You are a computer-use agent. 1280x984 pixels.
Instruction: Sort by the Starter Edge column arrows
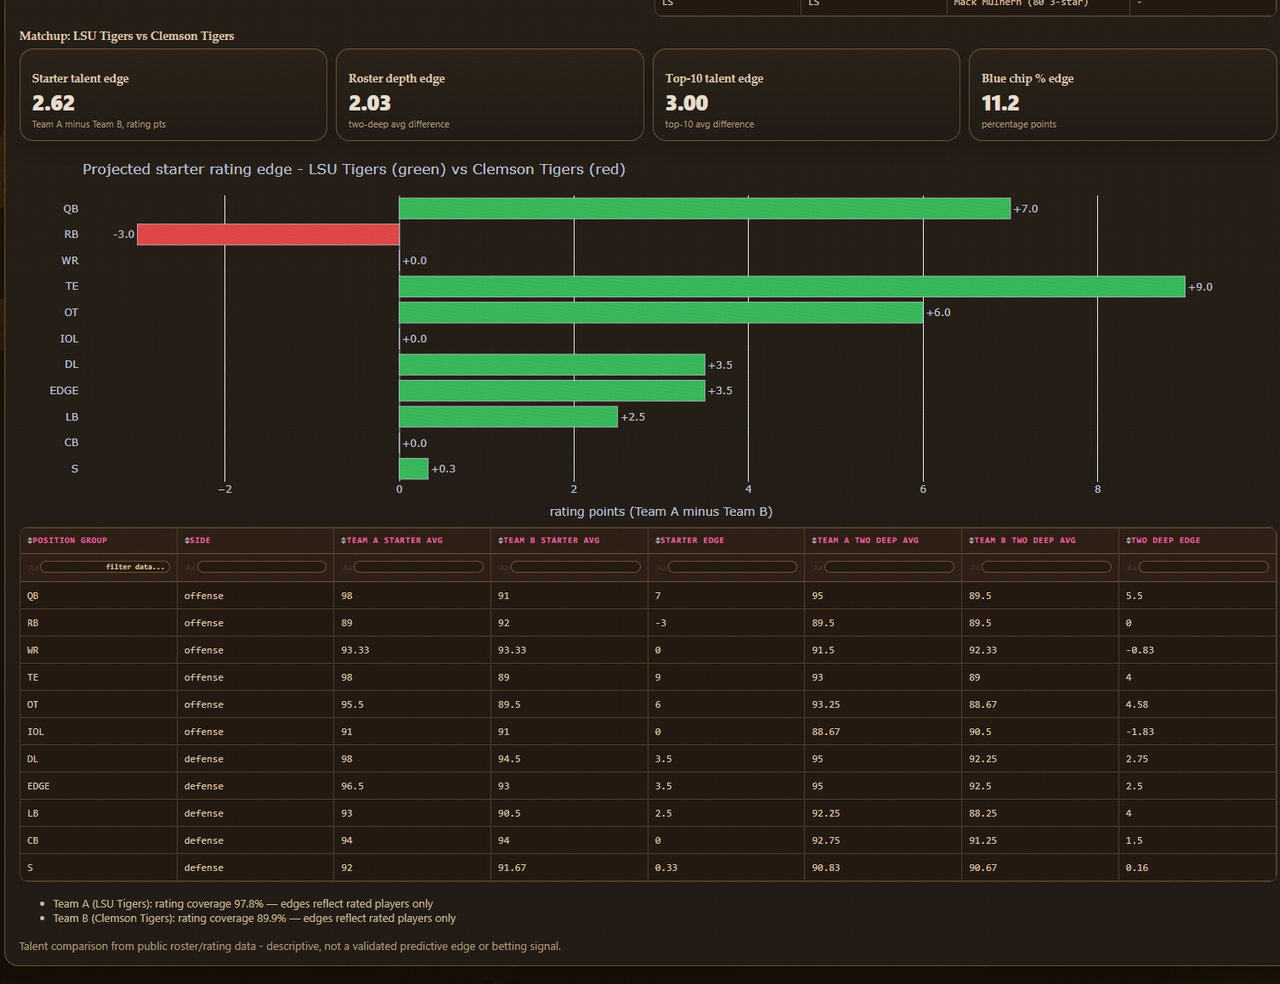[658, 540]
